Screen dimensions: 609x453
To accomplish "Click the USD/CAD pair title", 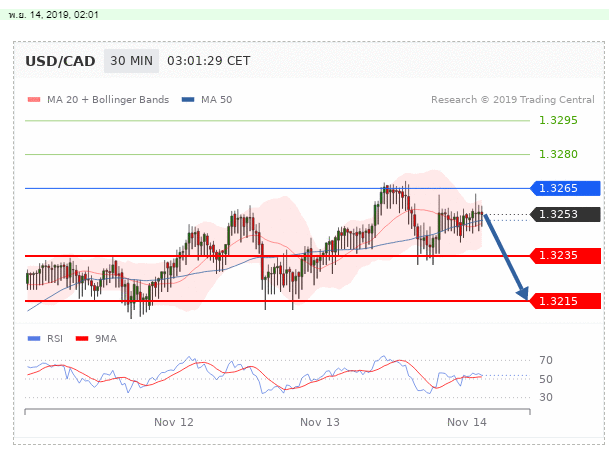I will tap(60, 61).
